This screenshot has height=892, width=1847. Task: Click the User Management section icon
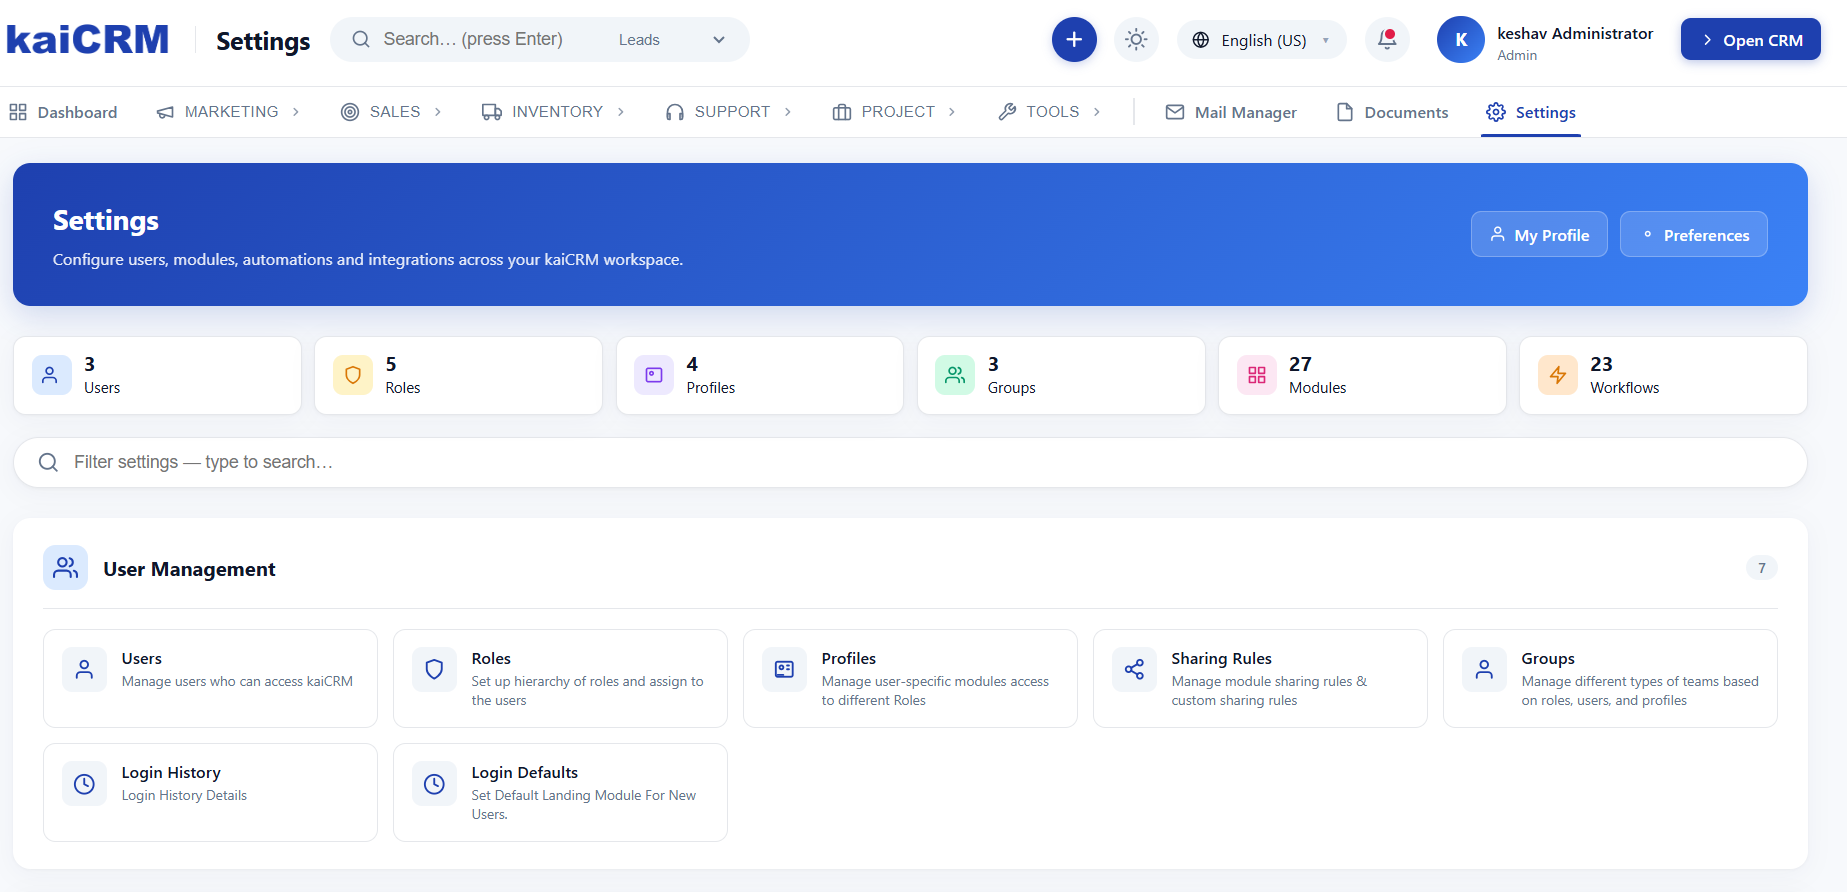[x=66, y=568]
